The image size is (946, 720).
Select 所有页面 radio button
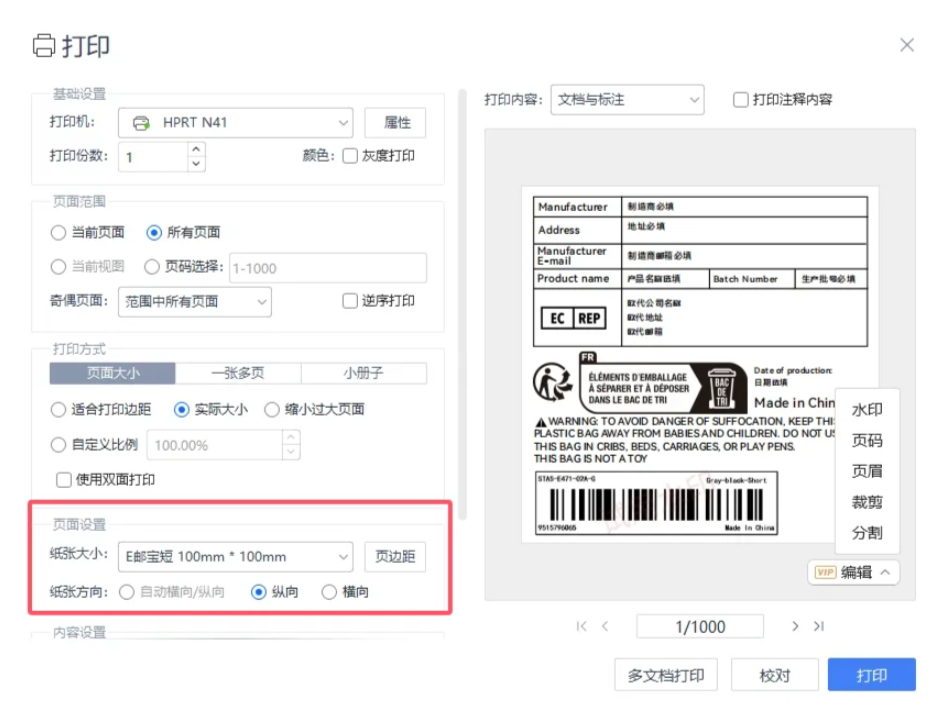point(154,232)
